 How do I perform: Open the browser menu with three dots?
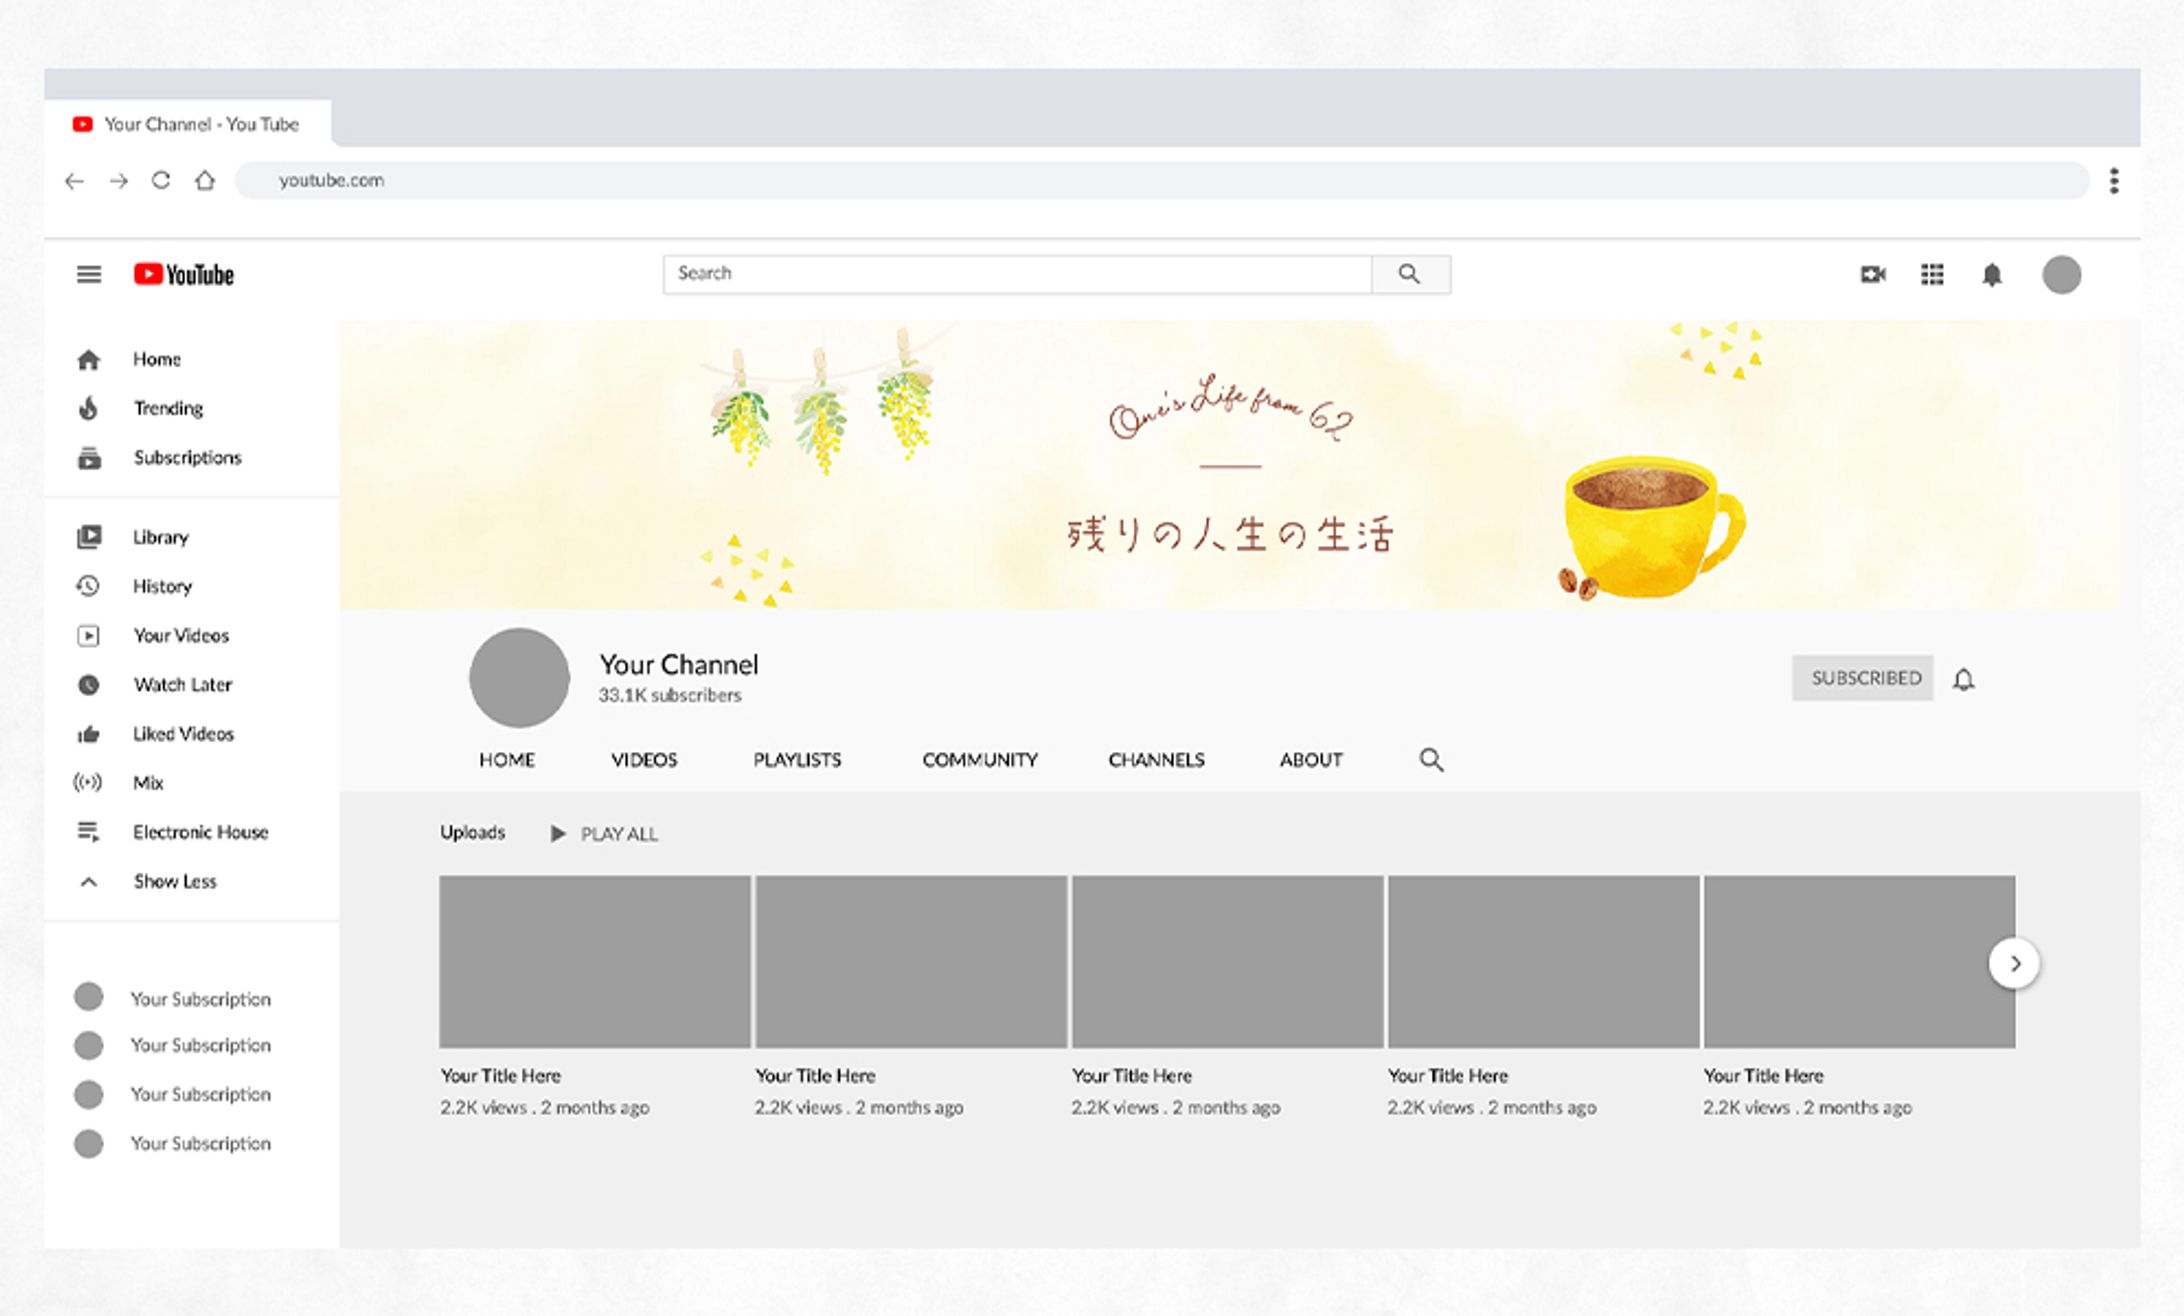click(2115, 181)
